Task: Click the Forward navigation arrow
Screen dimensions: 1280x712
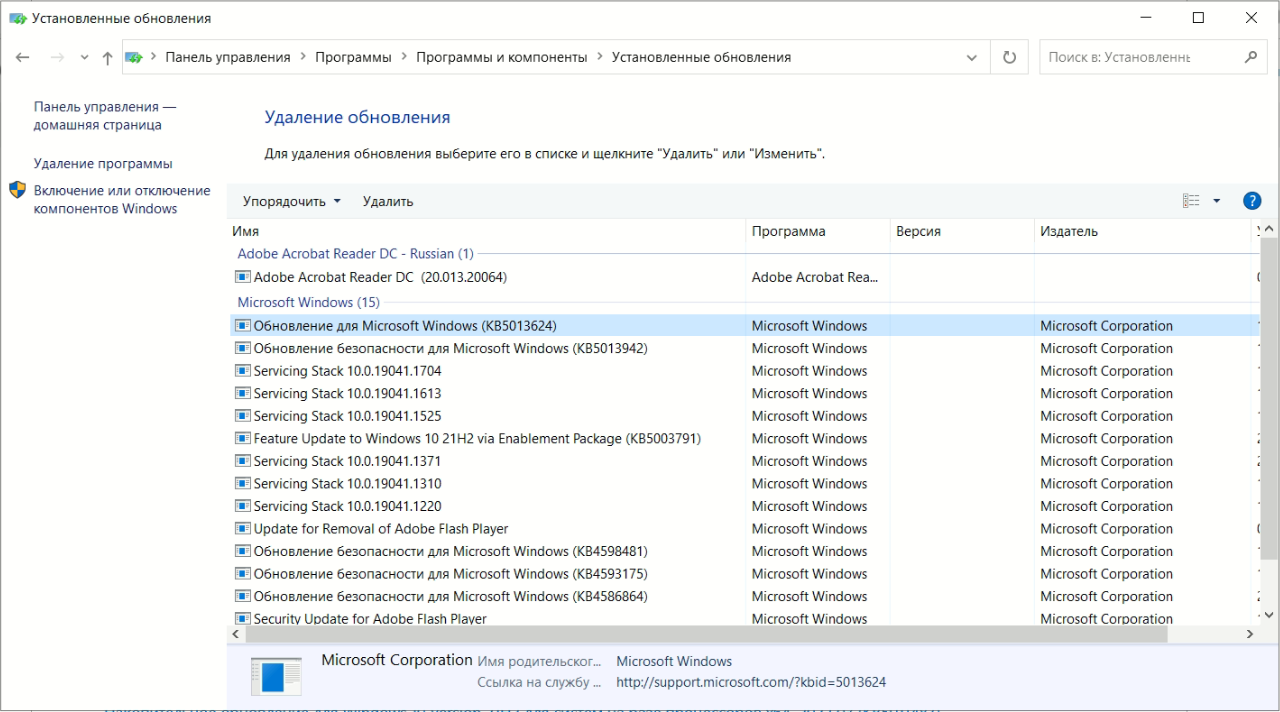Action: coord(57,58)
